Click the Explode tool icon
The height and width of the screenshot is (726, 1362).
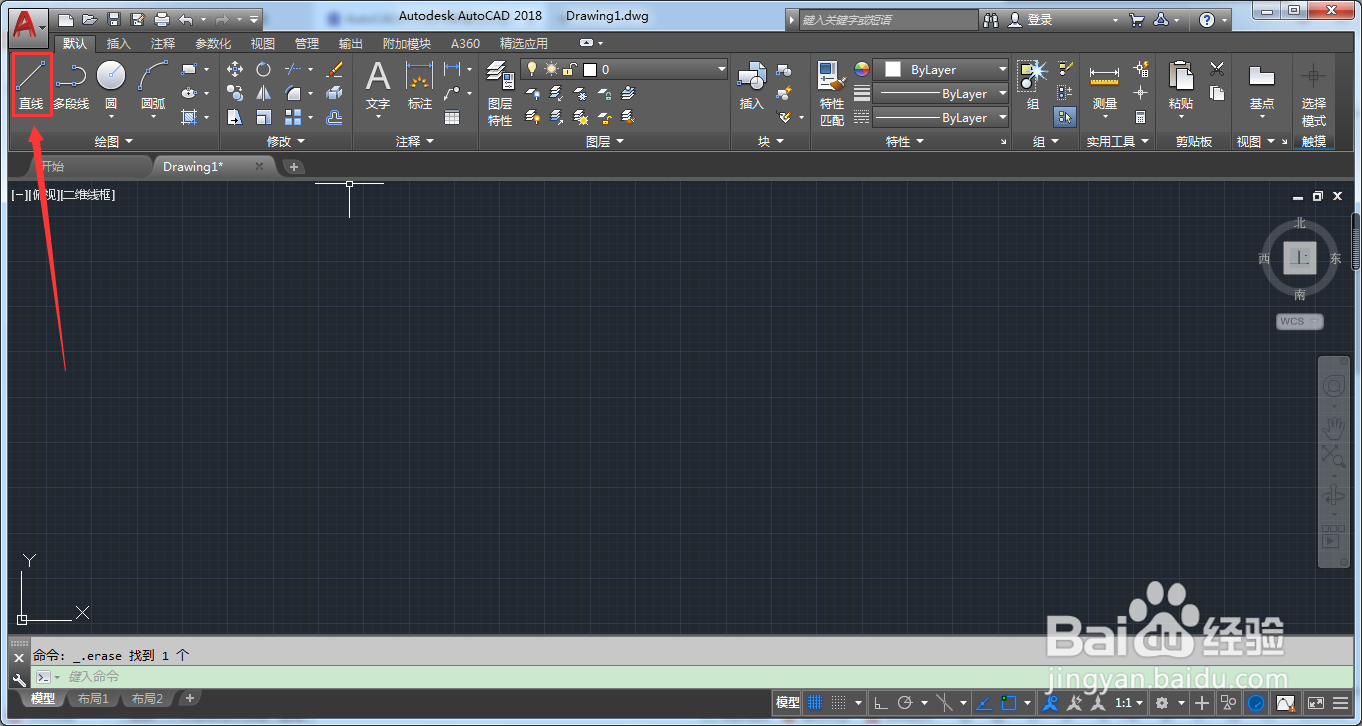pyautogui.click(x=335, y=93)
